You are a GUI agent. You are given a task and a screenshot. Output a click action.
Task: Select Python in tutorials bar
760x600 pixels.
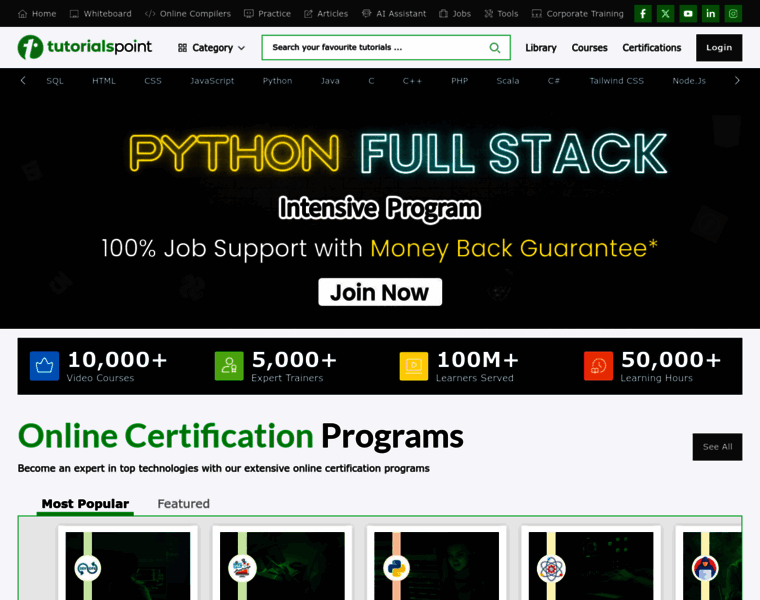coord(277,81)
